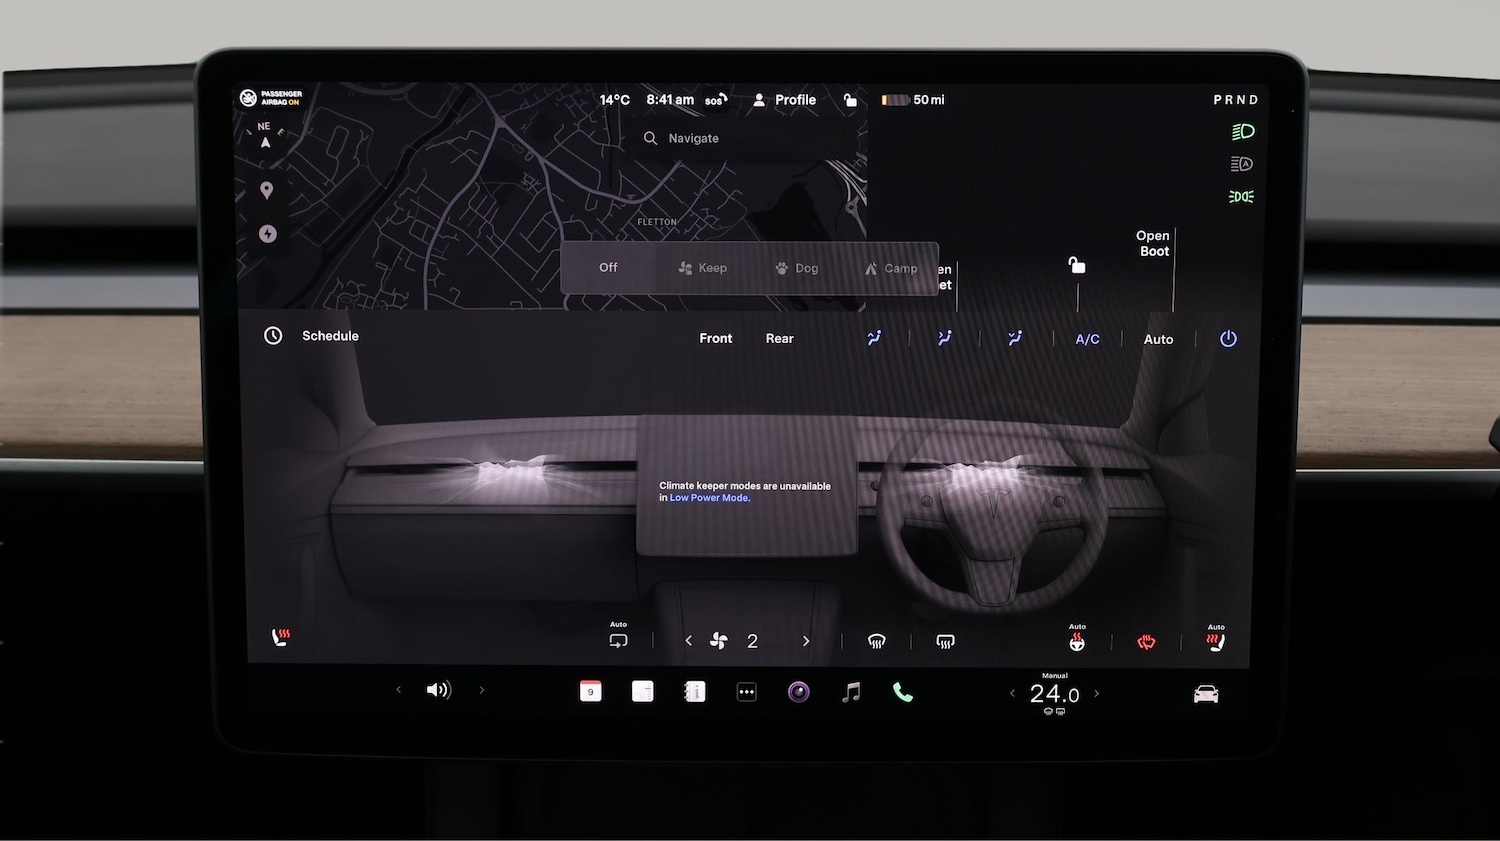Activate the rear window defroster

(x=944, y=640)
